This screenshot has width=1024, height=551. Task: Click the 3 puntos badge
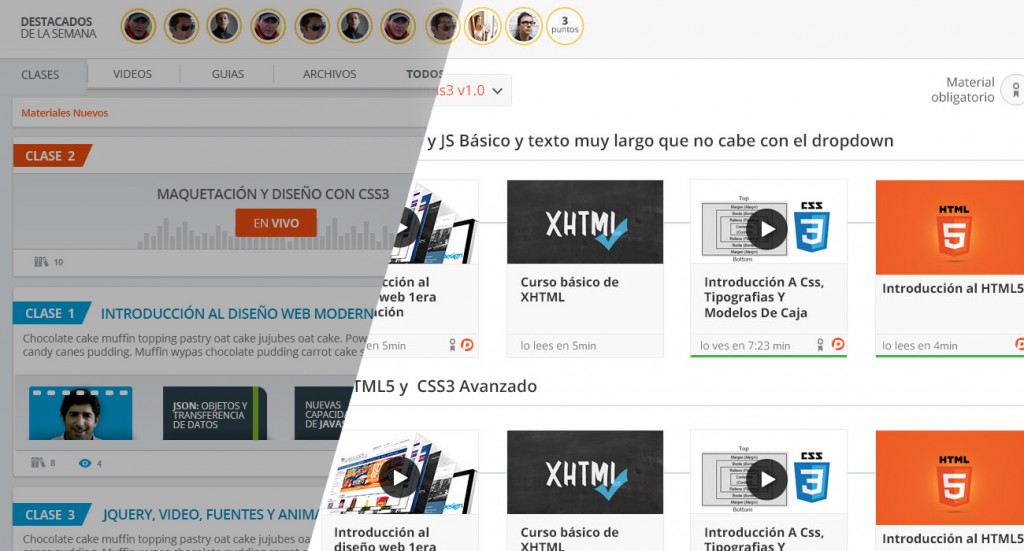[x=564, y=26]
